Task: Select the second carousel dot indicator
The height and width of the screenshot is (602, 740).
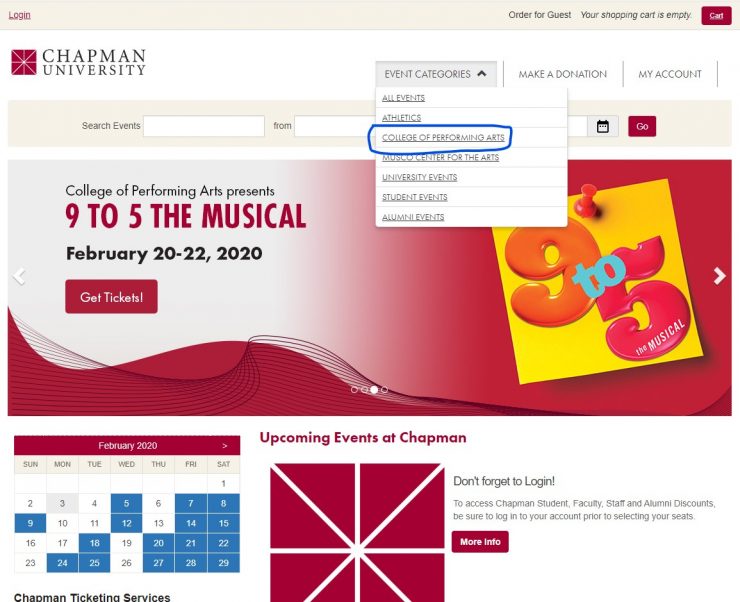Action: click(364, 390)
